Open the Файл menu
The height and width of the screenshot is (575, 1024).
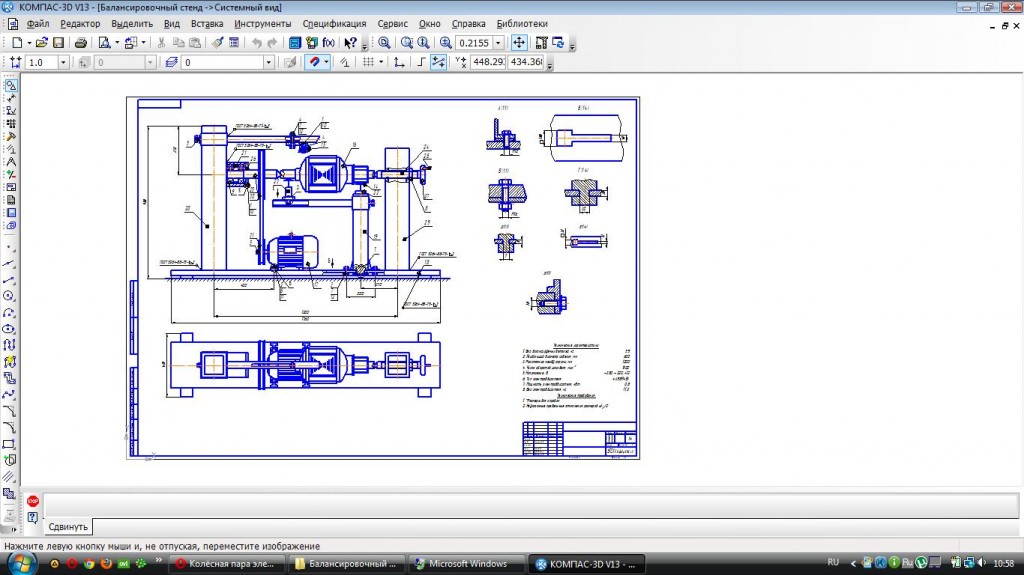(x=38, y=24)
